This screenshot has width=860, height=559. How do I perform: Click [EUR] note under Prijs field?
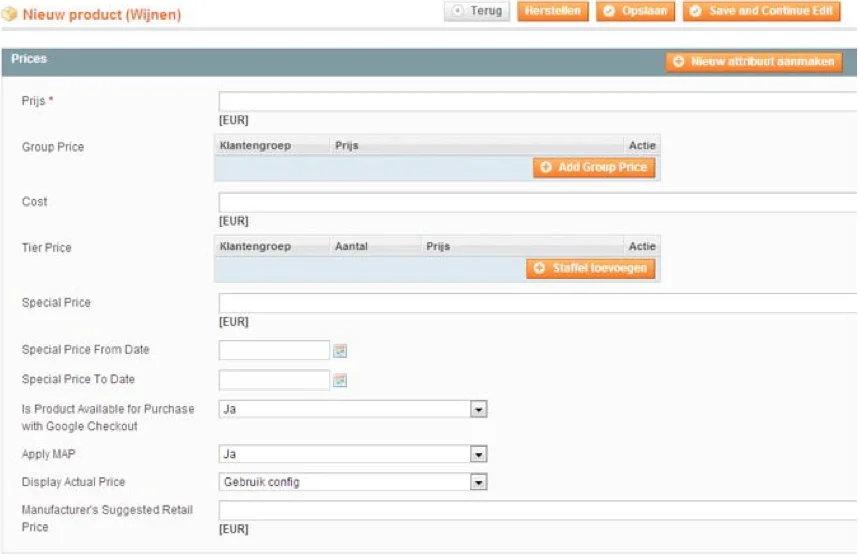point(234,120)
